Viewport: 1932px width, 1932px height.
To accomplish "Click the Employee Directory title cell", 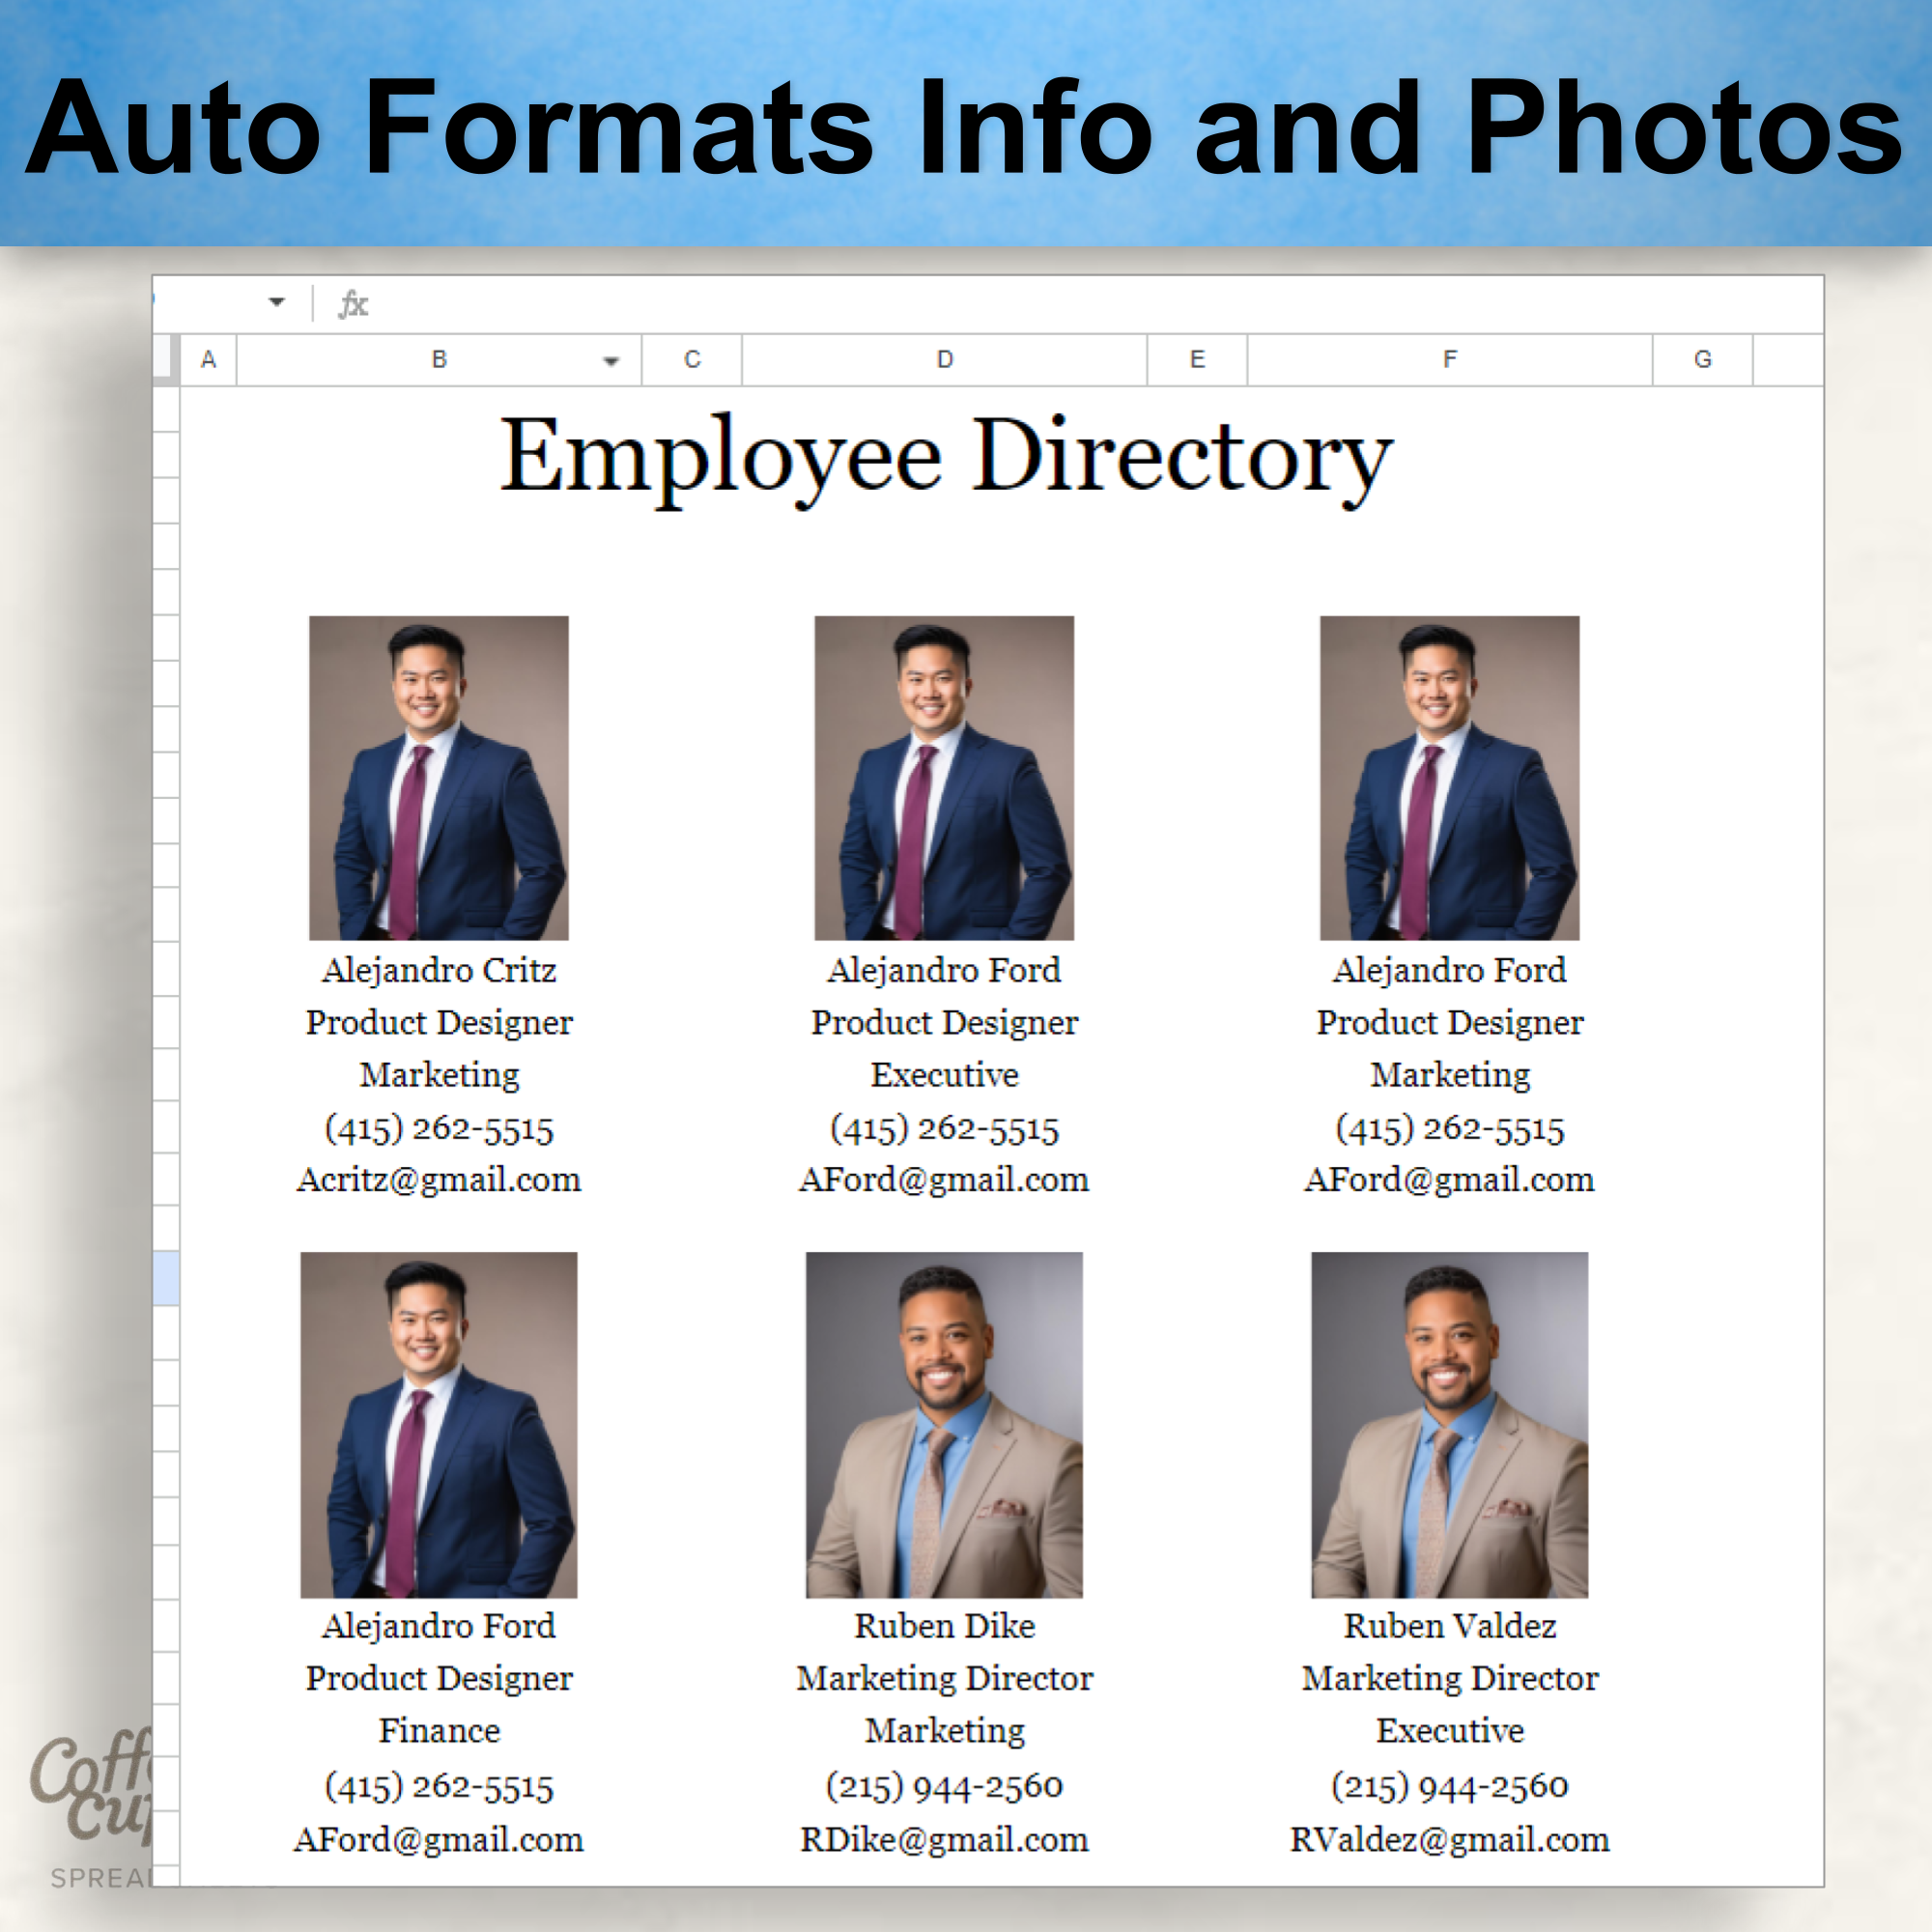I will coord(945,458).
